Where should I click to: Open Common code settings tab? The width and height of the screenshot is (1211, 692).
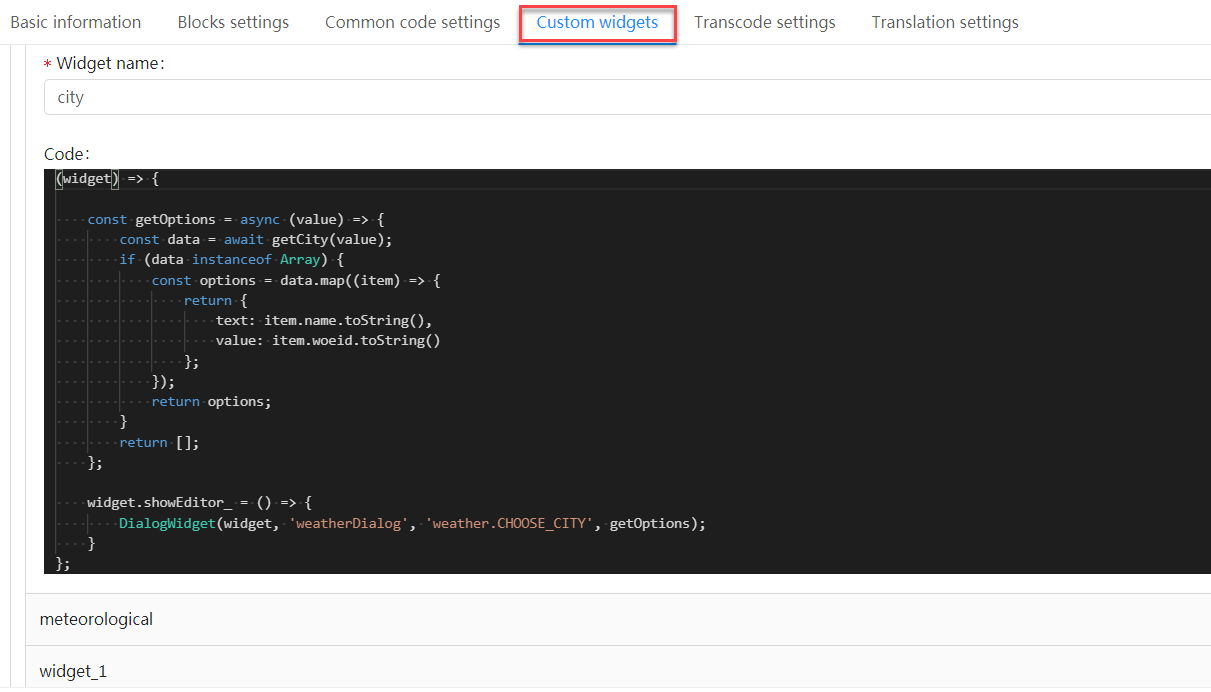click(x=412, y=22)
